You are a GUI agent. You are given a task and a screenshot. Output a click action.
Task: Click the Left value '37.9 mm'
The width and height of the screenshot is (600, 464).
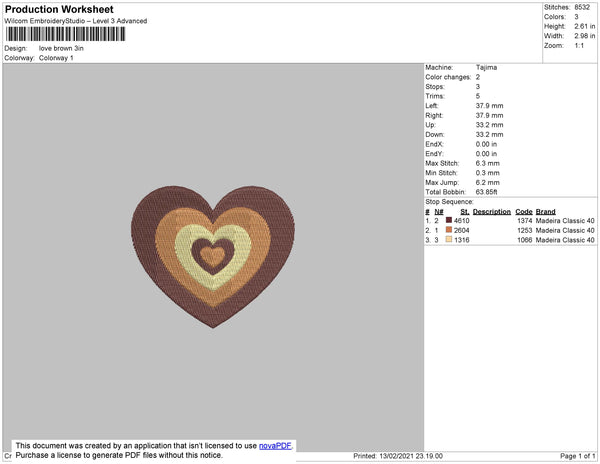coord(489,106)
